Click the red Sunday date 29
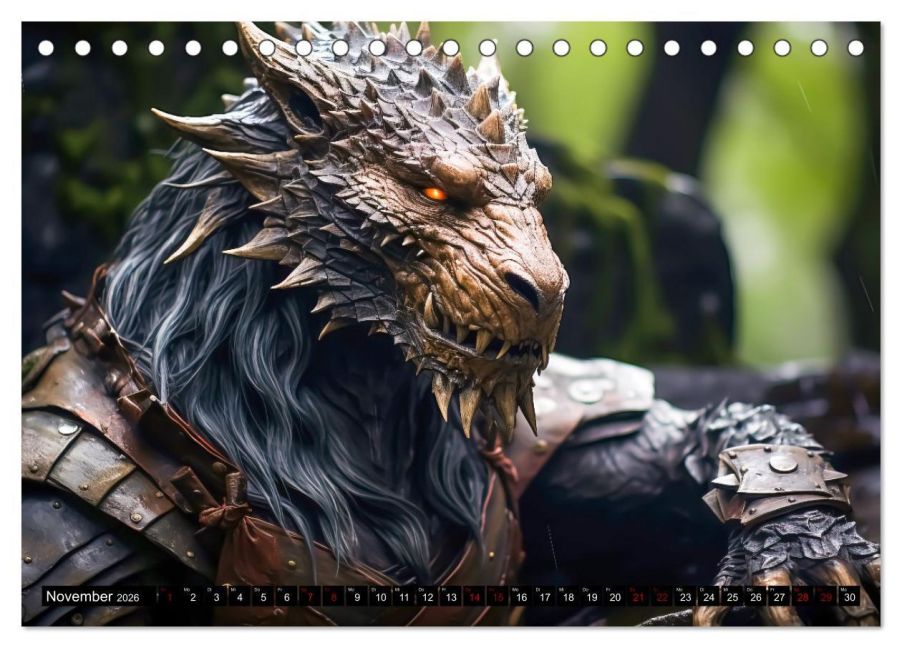 (x=826, y=597)
